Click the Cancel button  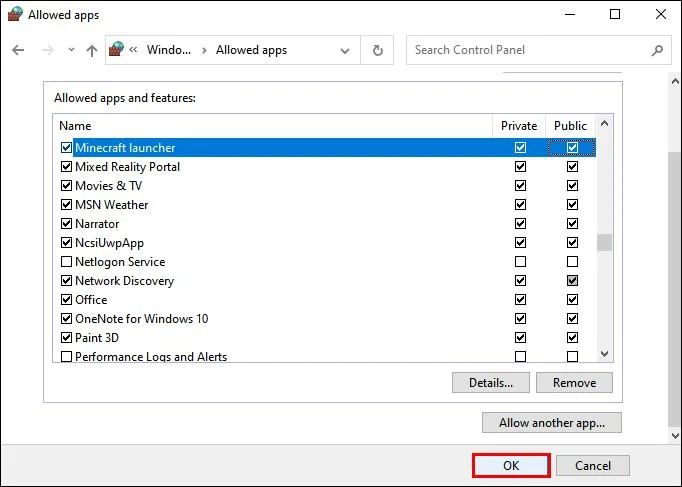[592, 466]
